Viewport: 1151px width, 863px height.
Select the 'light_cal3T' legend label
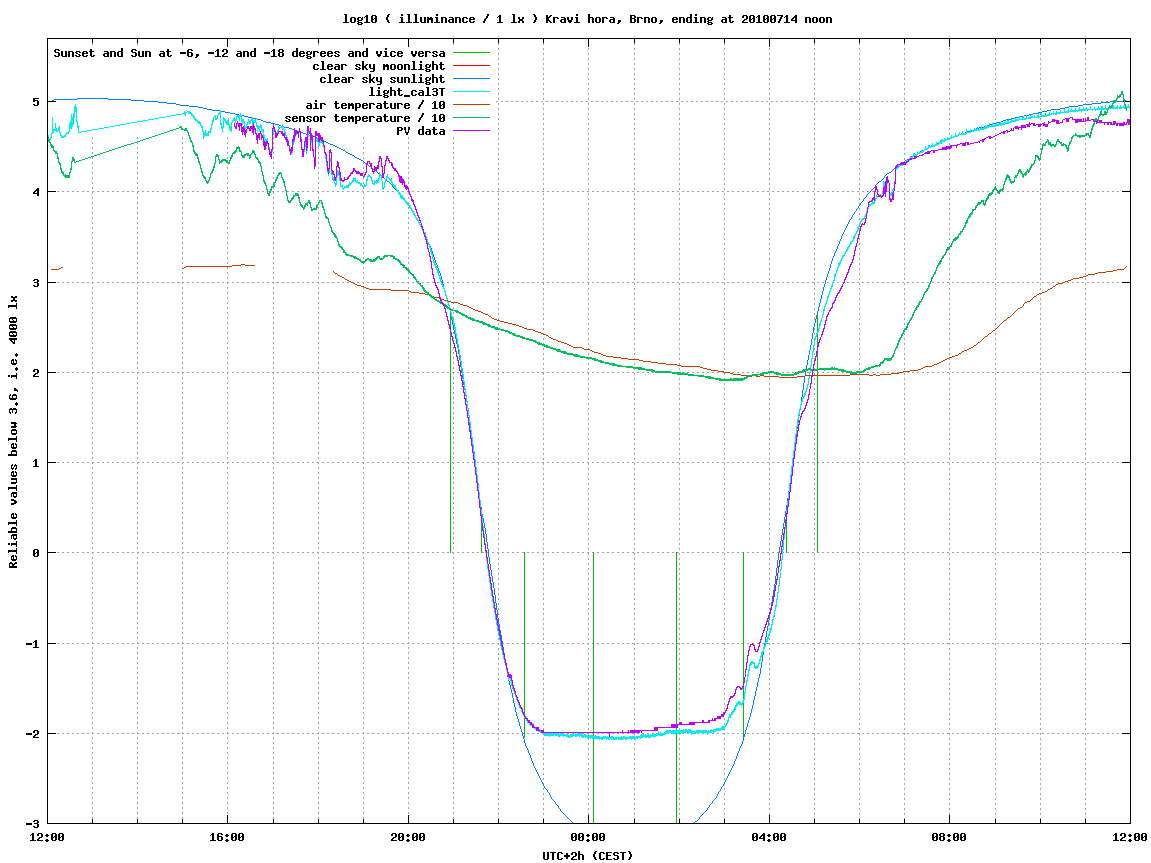coord(407,92)
